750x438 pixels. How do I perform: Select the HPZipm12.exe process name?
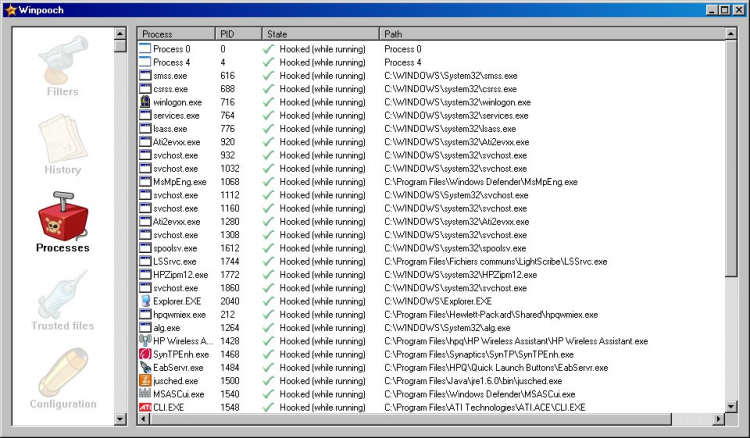pyautogui.click(x=180, y=274)
